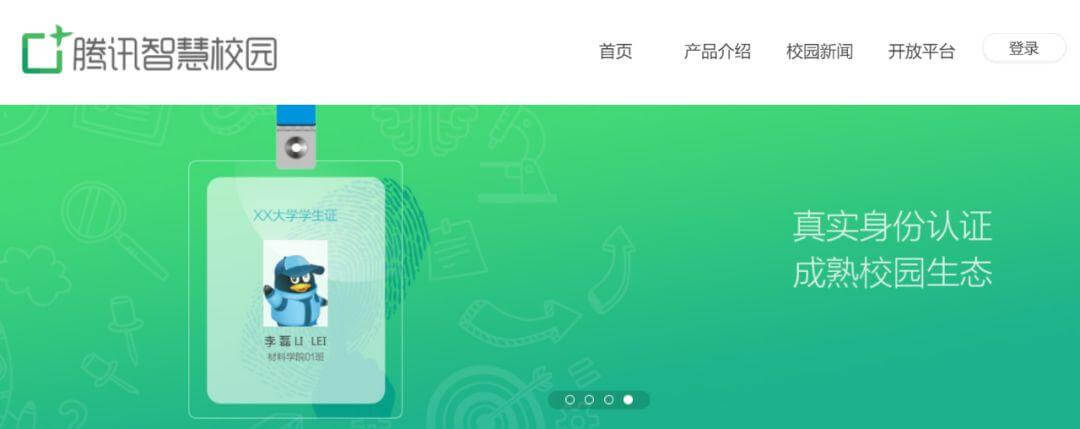The image size is (1080, 429).
Task: Click the 真实身份认证 banner headline
Action: click(893, 227)
